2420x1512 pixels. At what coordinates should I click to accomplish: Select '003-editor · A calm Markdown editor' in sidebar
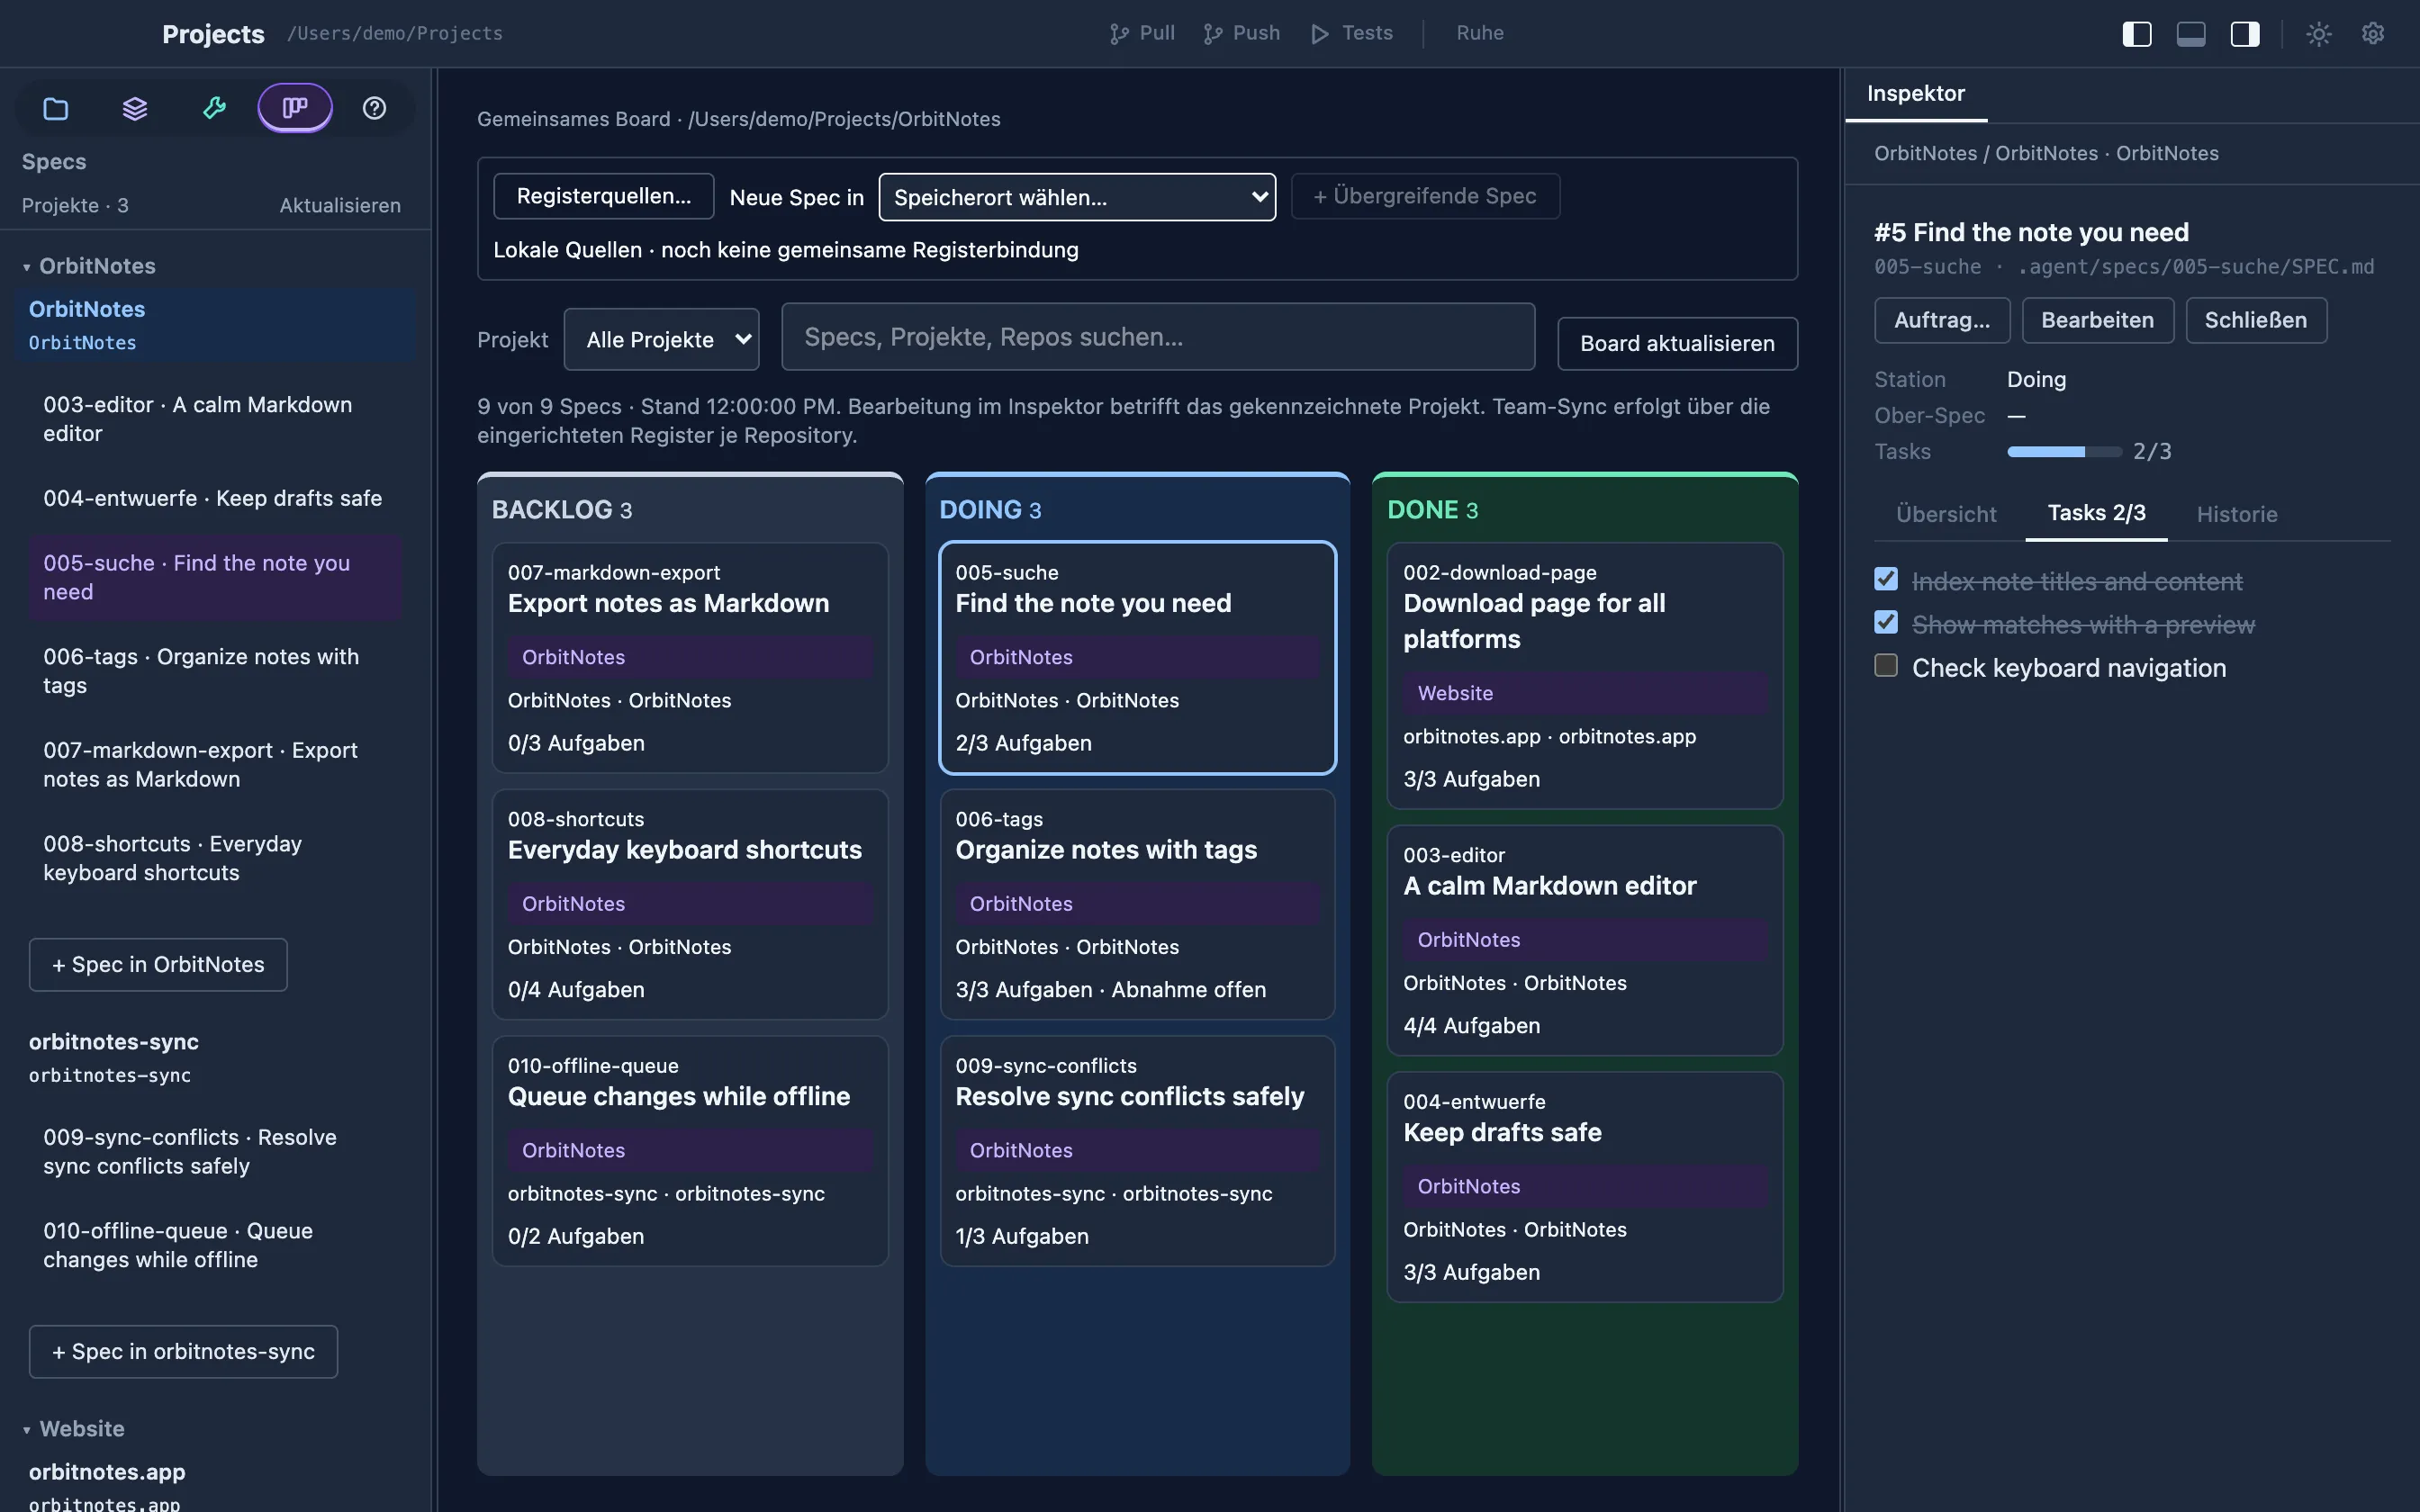(x=215, y=419)
